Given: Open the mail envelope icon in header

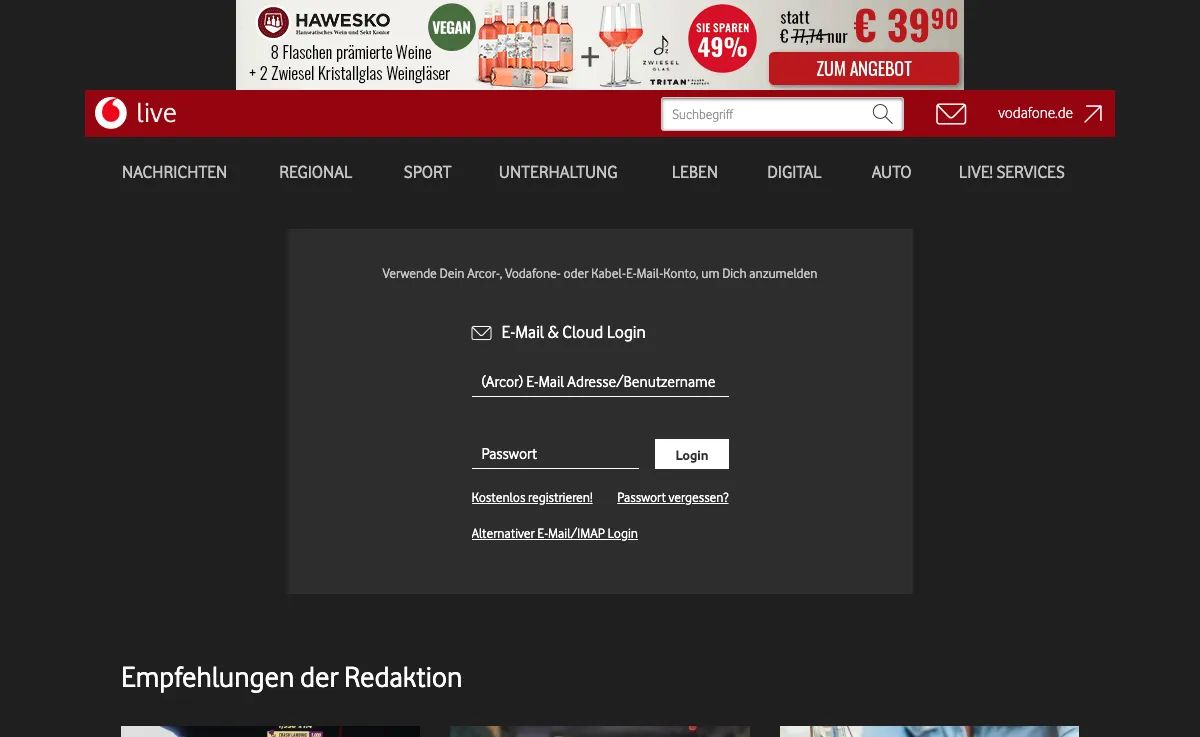Looking at the screenshot, I should click(x=951, y=114).
